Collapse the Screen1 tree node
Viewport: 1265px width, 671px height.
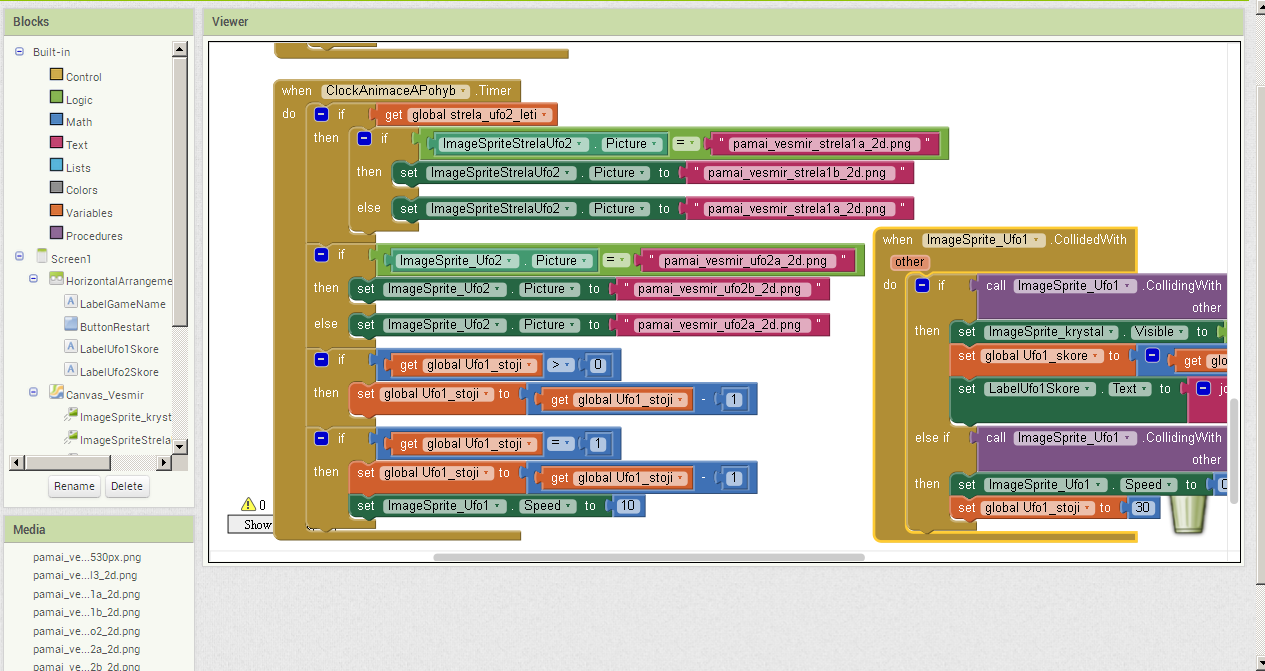(x=20, y=258)
